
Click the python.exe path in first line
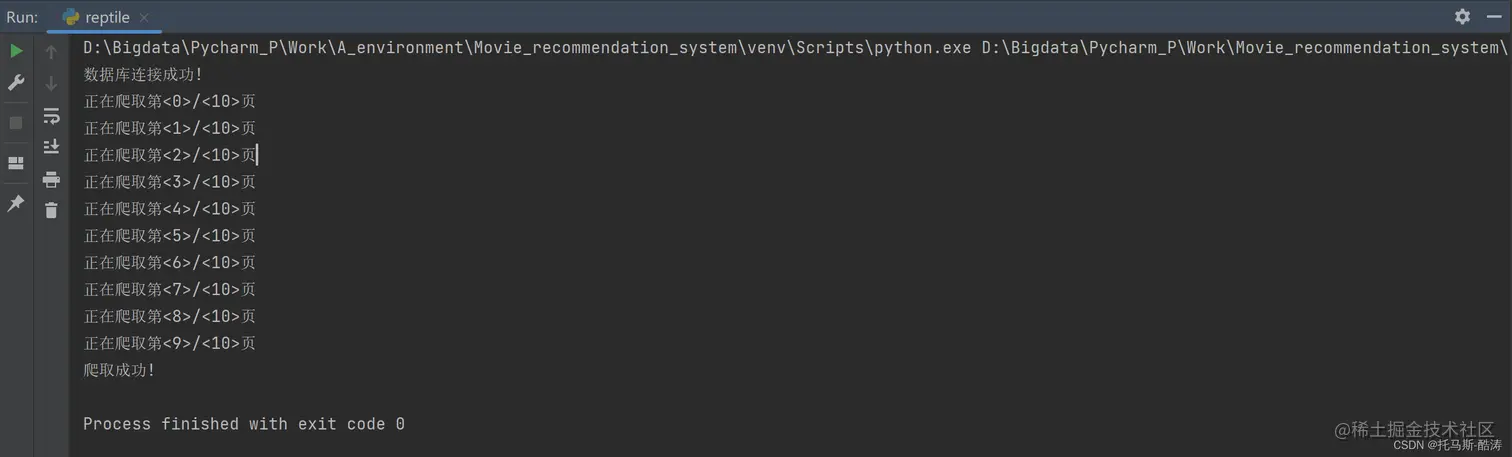[x=527, y=47]
